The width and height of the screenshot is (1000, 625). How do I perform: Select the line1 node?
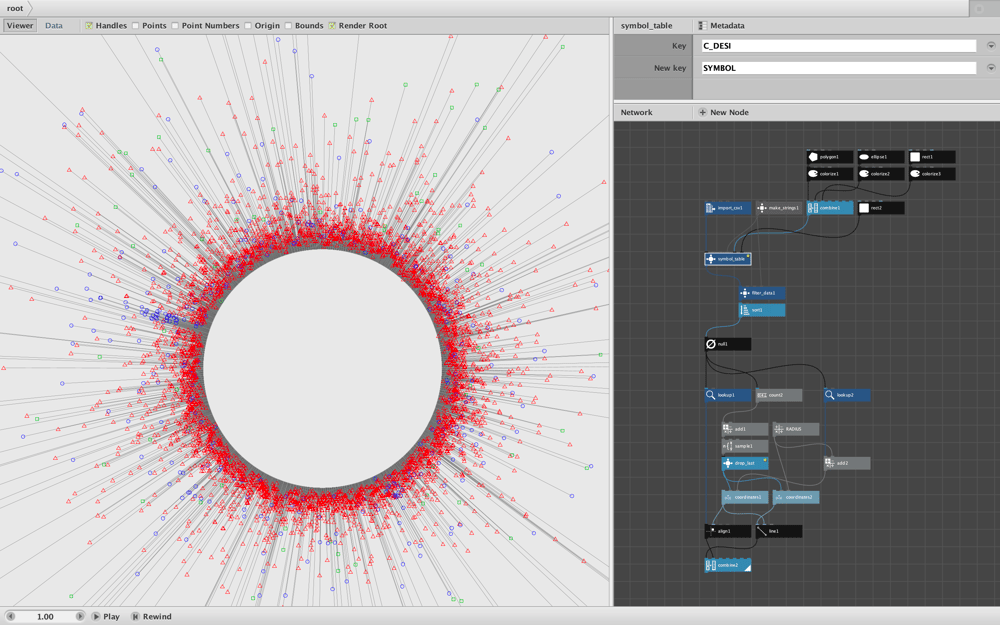click(x=779, y=531)
